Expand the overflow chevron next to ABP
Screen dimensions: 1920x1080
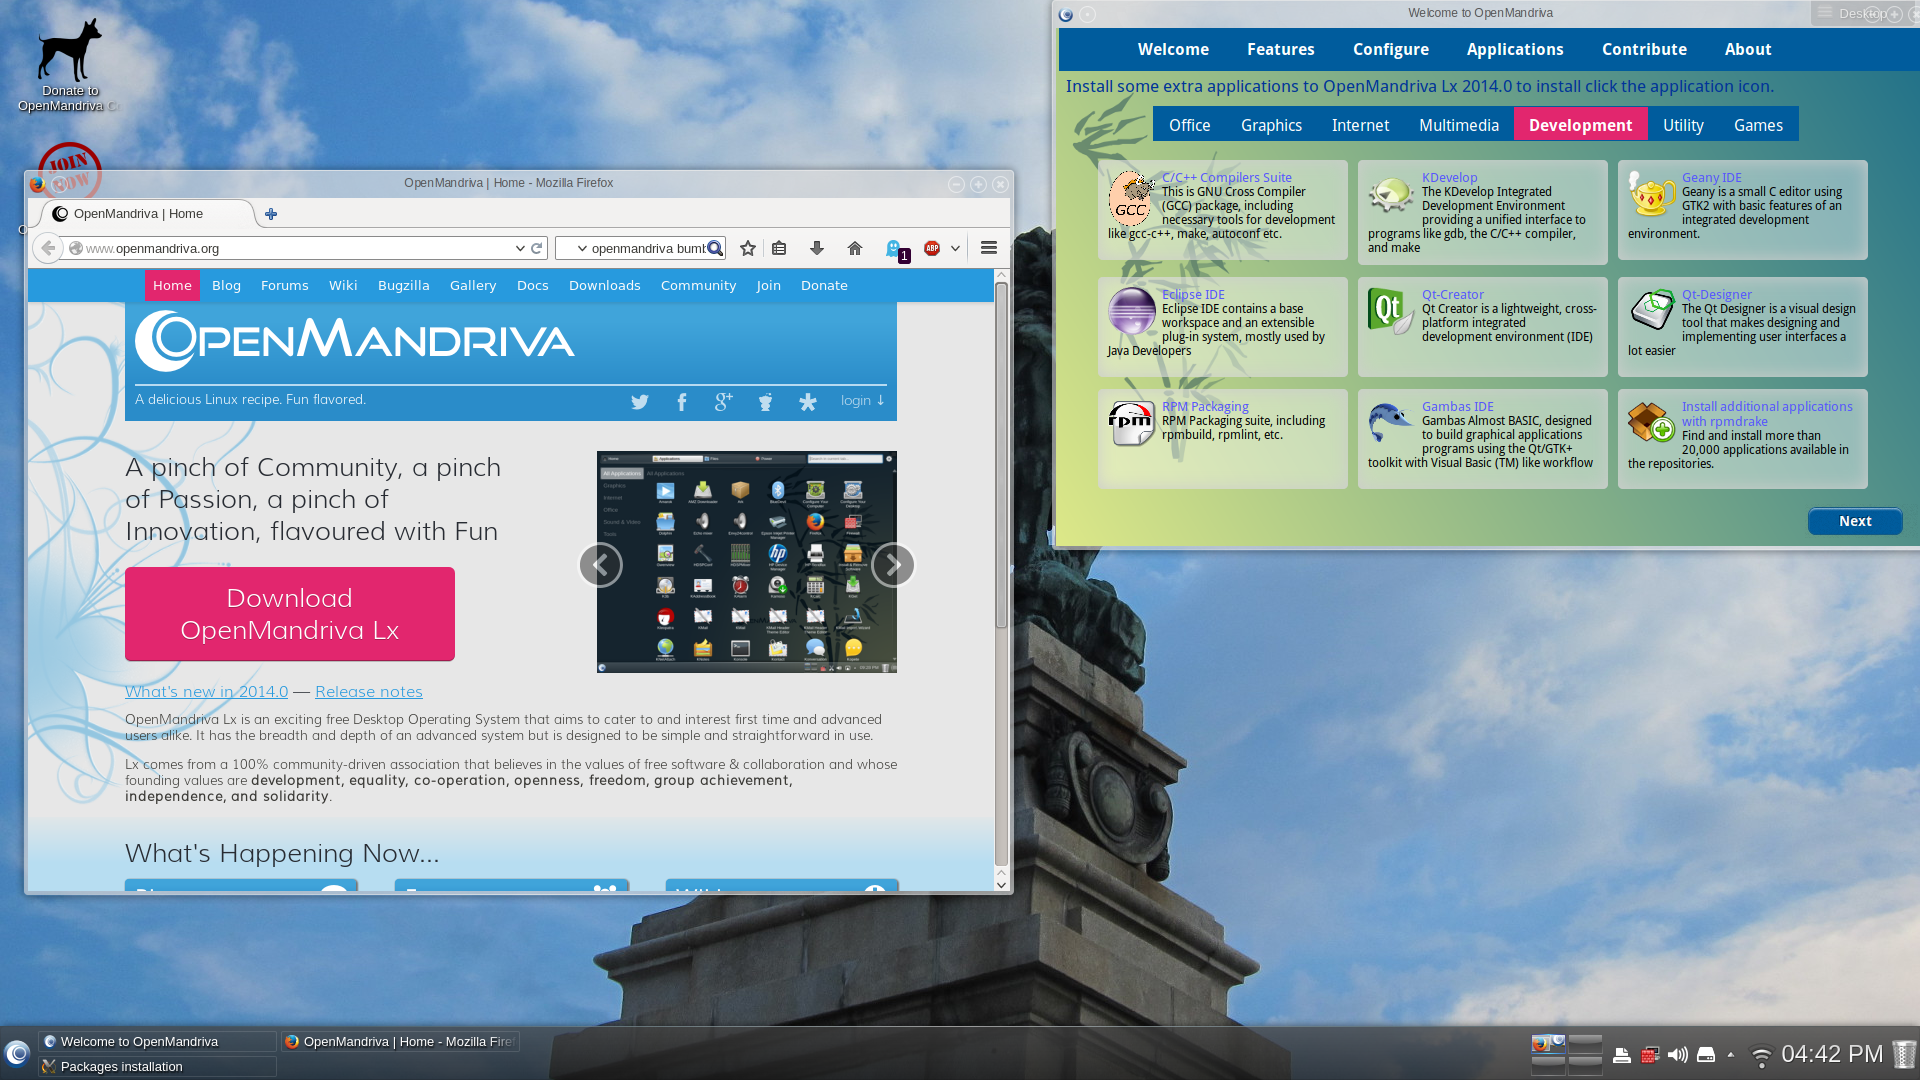[955, 248]
